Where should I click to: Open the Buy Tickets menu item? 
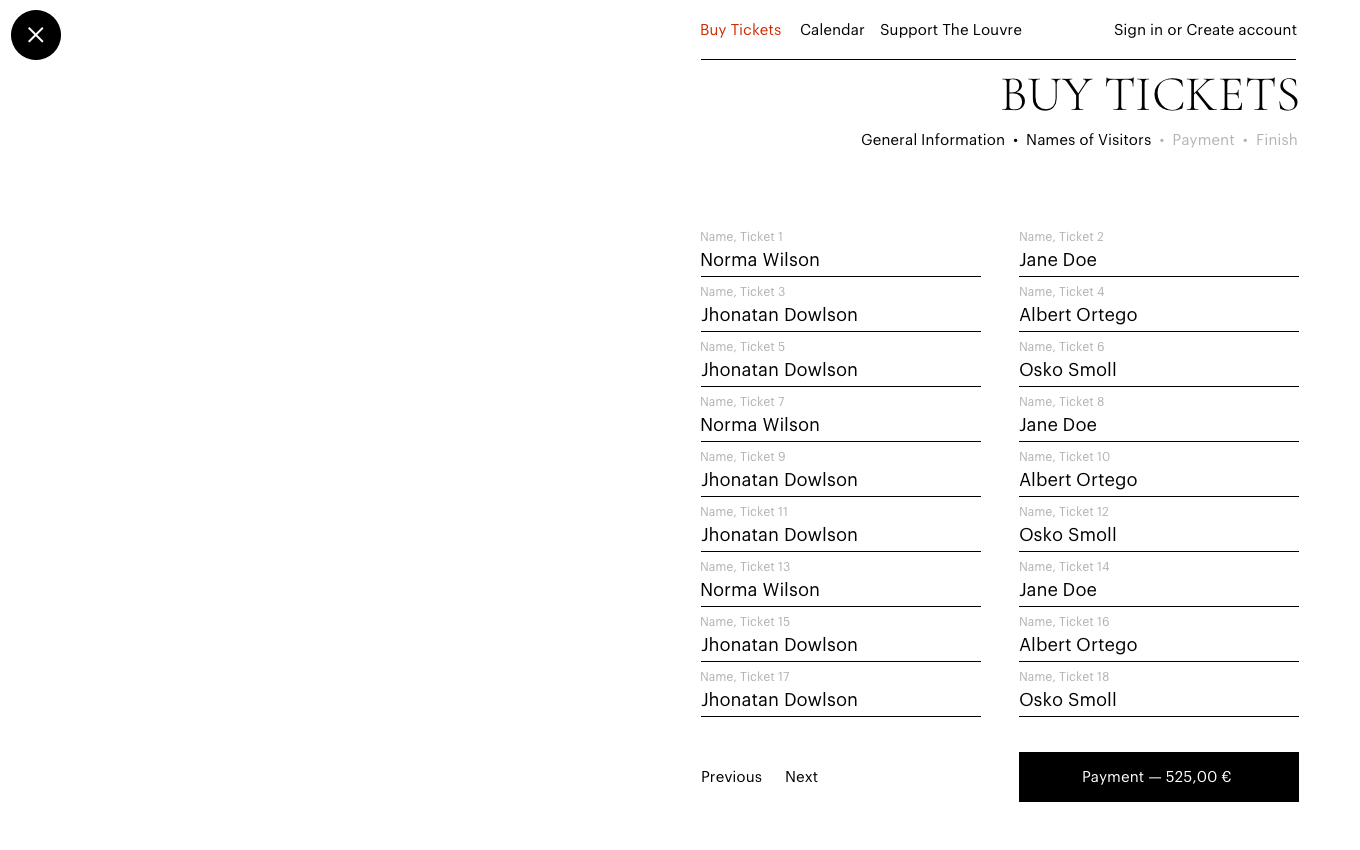click(x=740, y=30)
